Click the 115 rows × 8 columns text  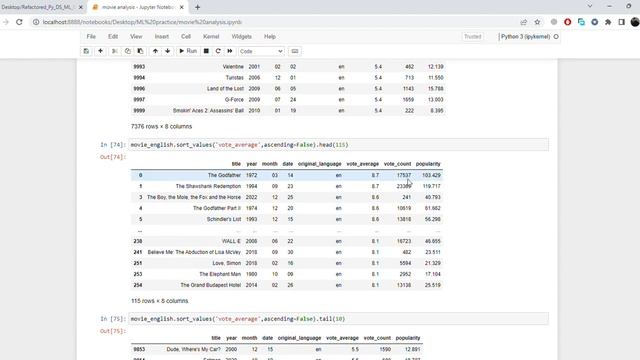point(160,301)
